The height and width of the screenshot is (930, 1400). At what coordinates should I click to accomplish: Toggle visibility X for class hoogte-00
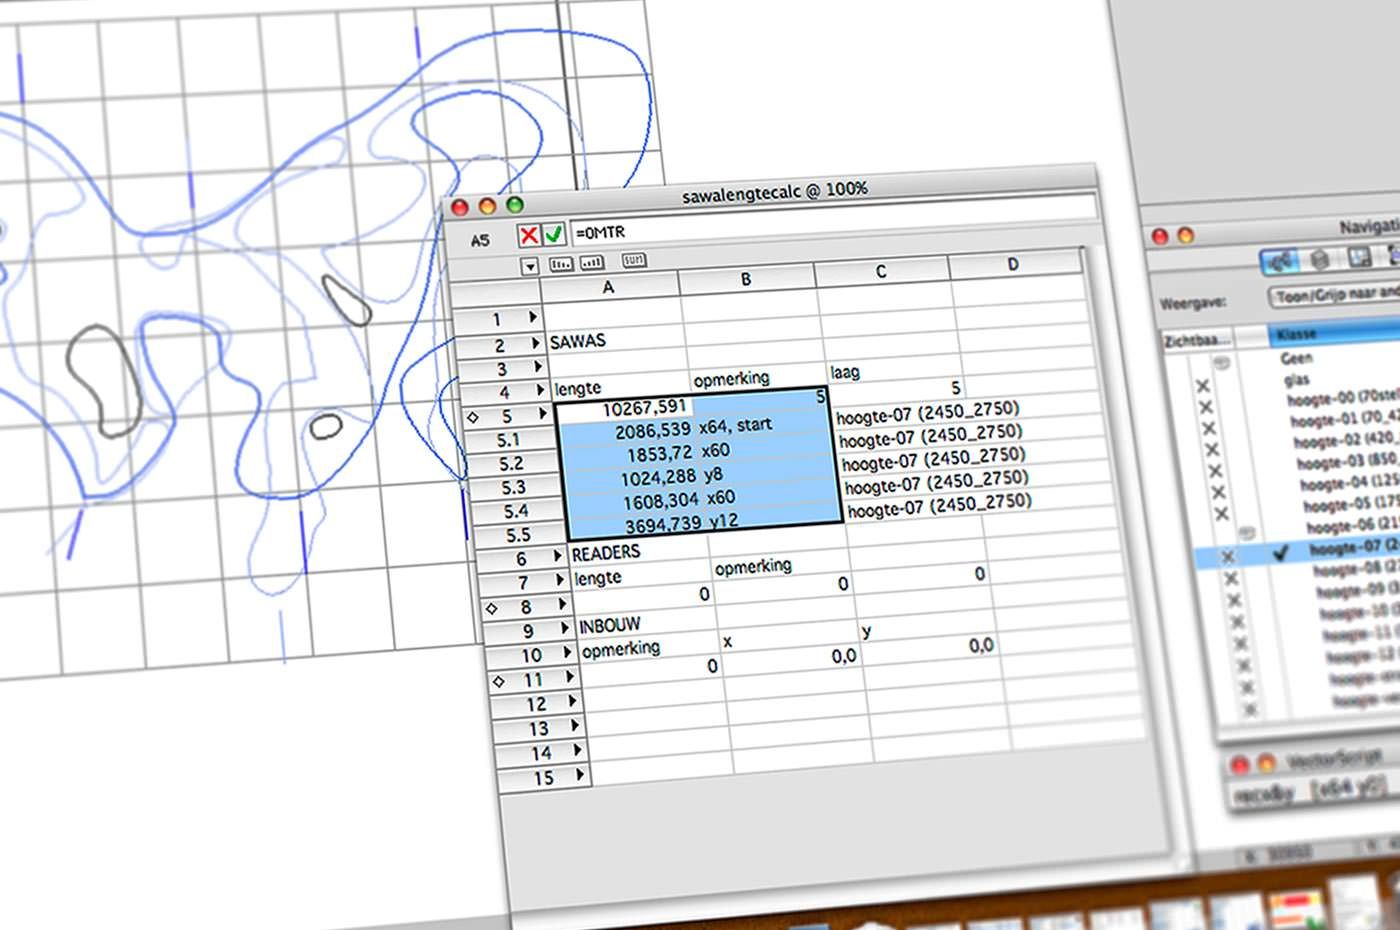click(x=1205, y=407)
